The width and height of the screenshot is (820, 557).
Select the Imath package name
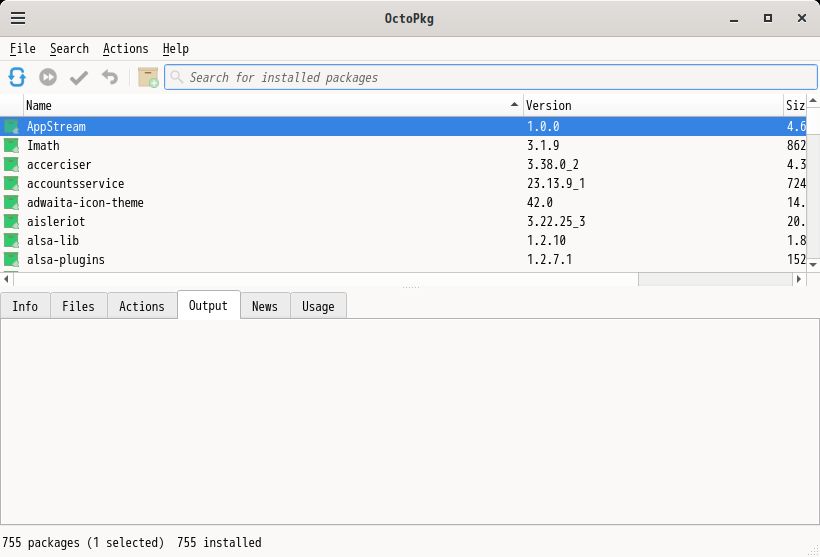(43, 145)
